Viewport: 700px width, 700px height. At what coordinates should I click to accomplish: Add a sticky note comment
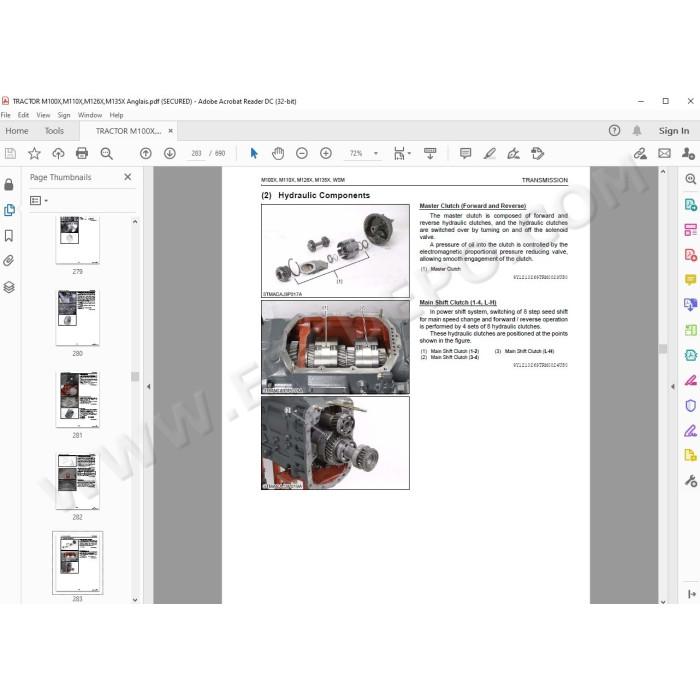tap(465, 154)
